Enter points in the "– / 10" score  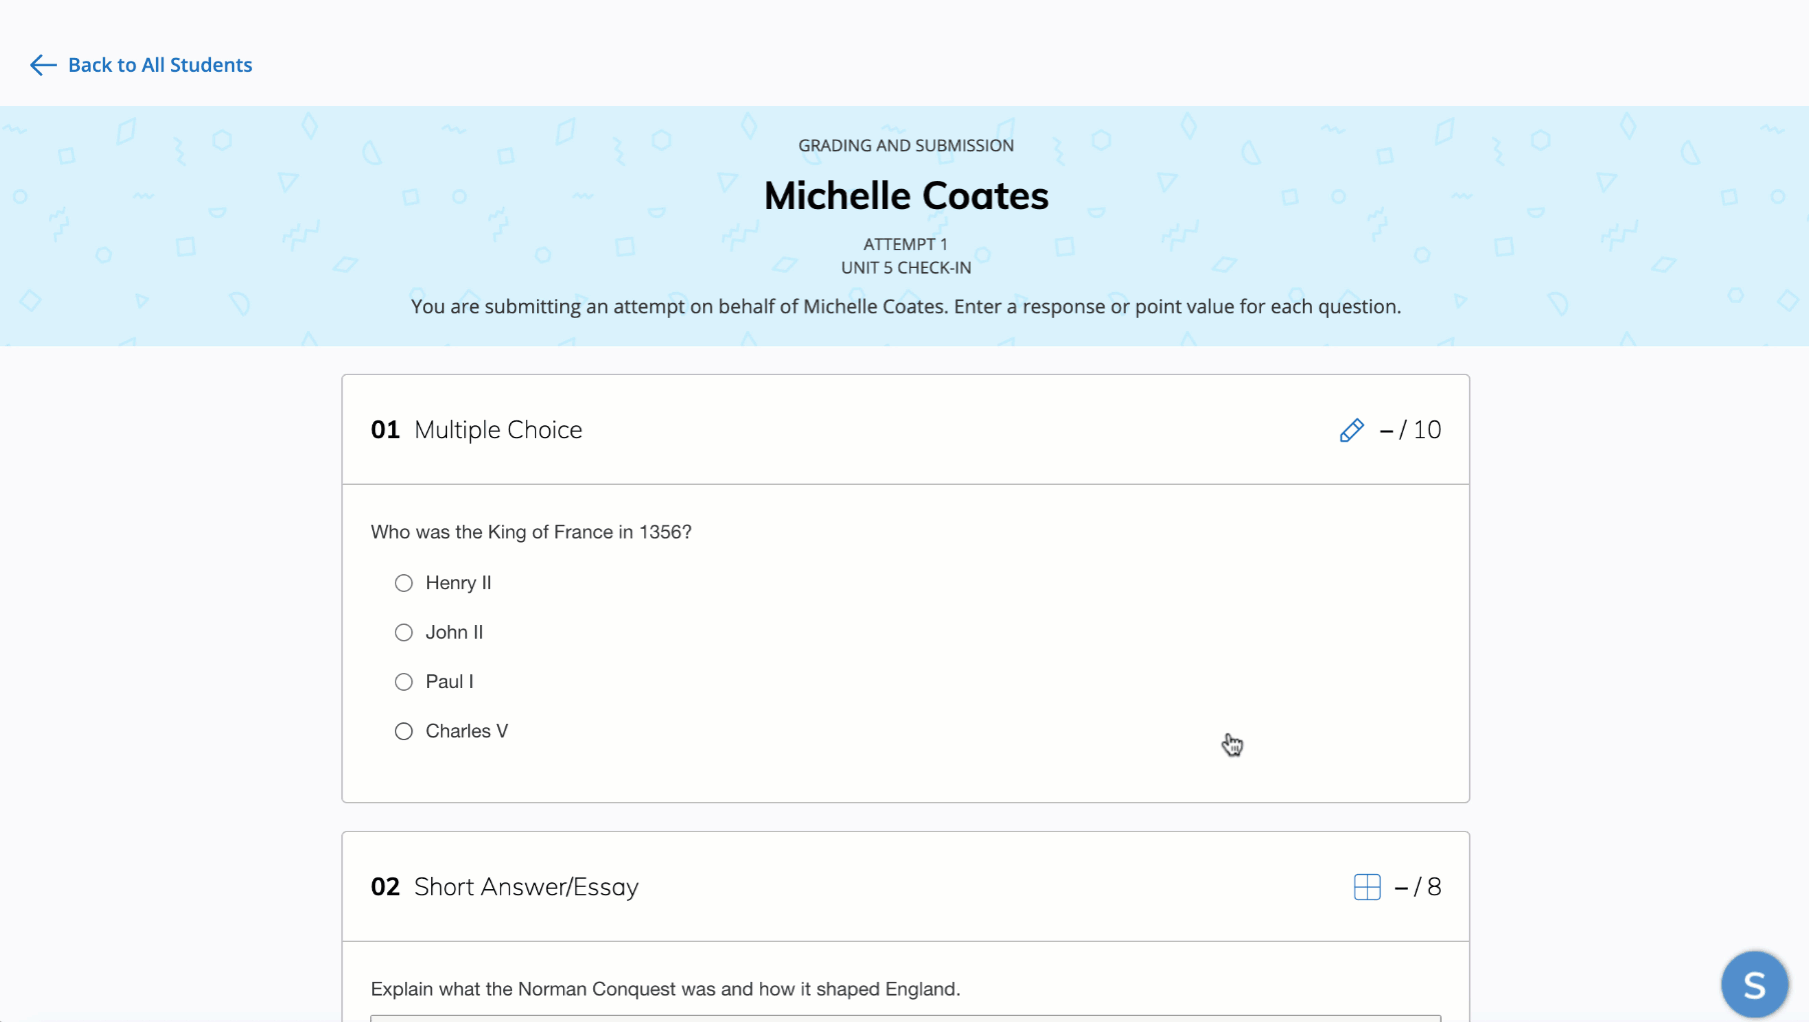coord(1410,430)
